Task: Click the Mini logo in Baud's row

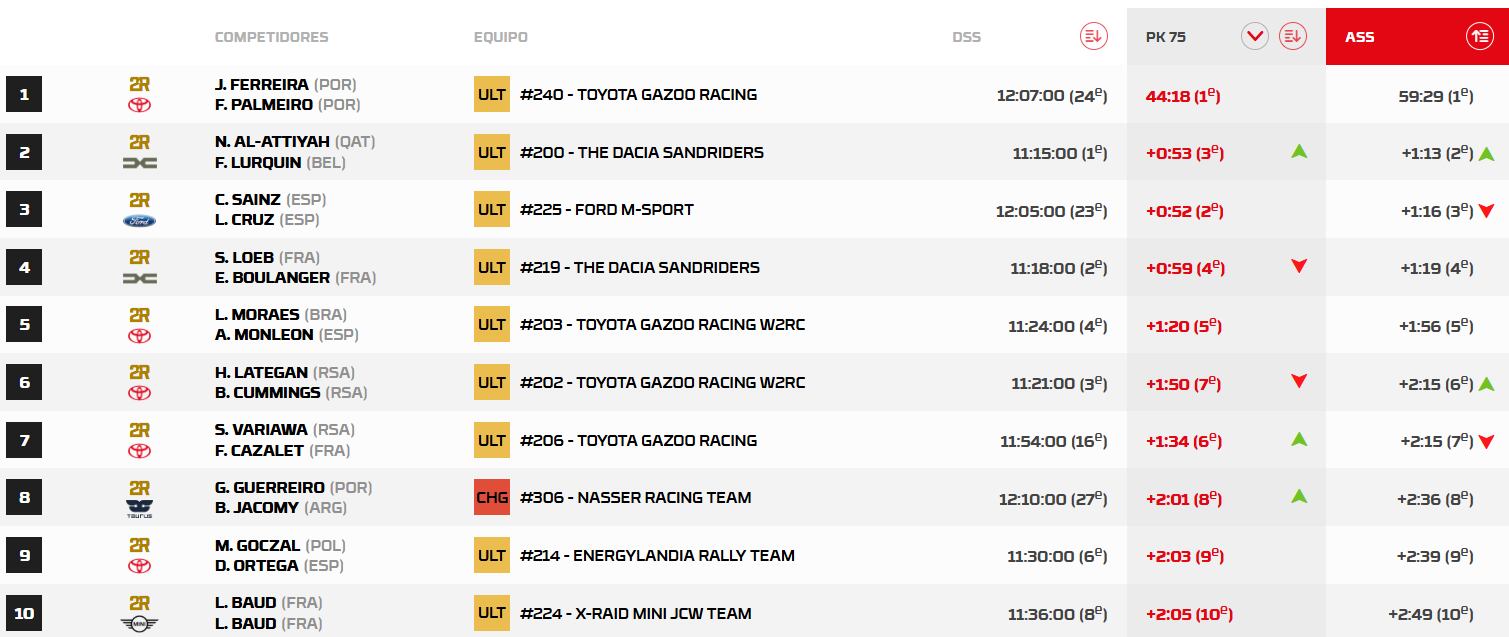Action: [x=139, y=624]
